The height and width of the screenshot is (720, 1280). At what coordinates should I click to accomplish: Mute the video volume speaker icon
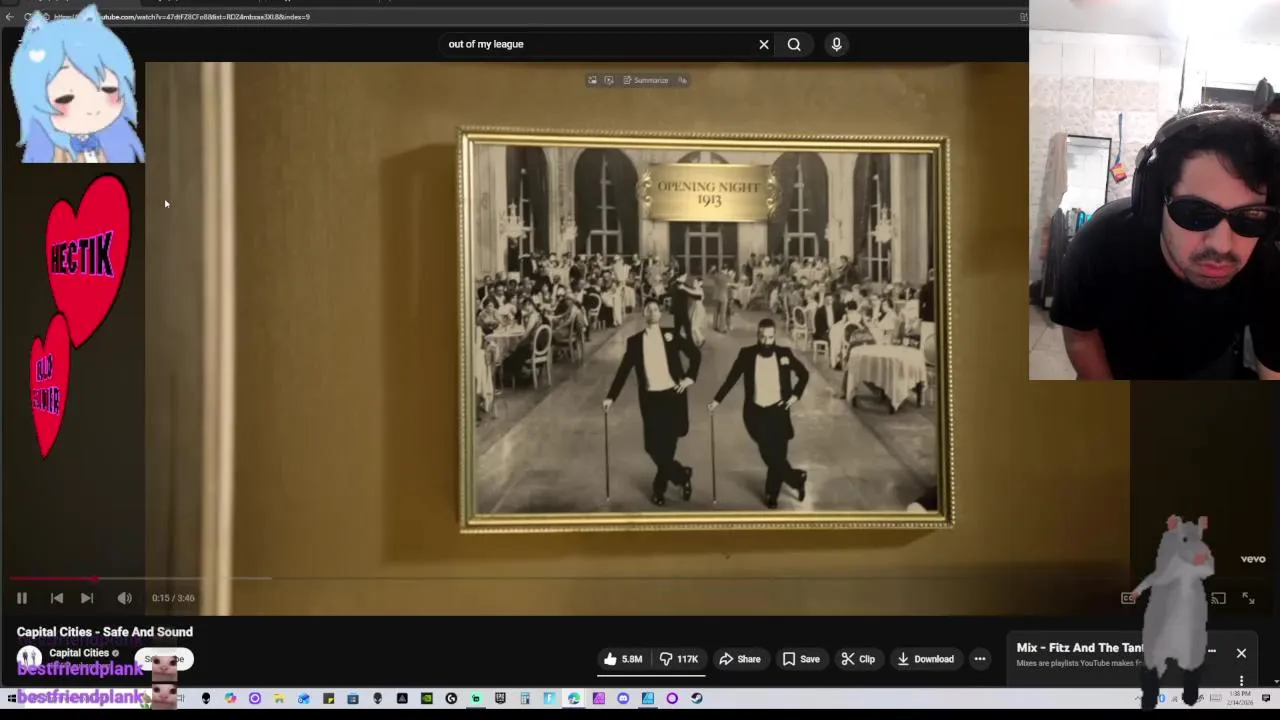click(124, 598)
